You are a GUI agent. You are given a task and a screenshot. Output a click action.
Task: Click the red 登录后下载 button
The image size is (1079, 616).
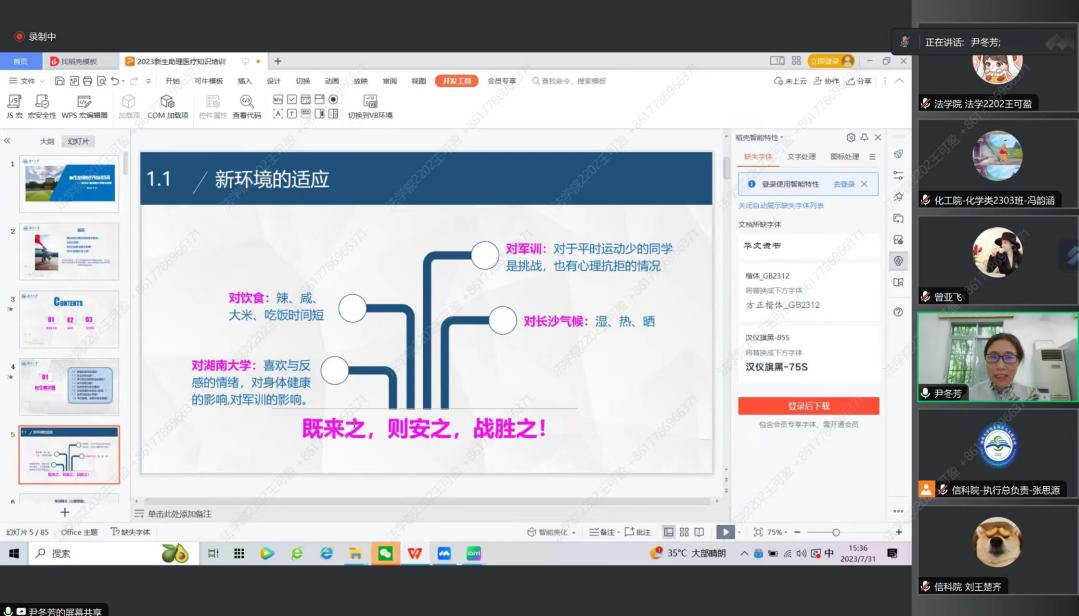tap(808, 406)
